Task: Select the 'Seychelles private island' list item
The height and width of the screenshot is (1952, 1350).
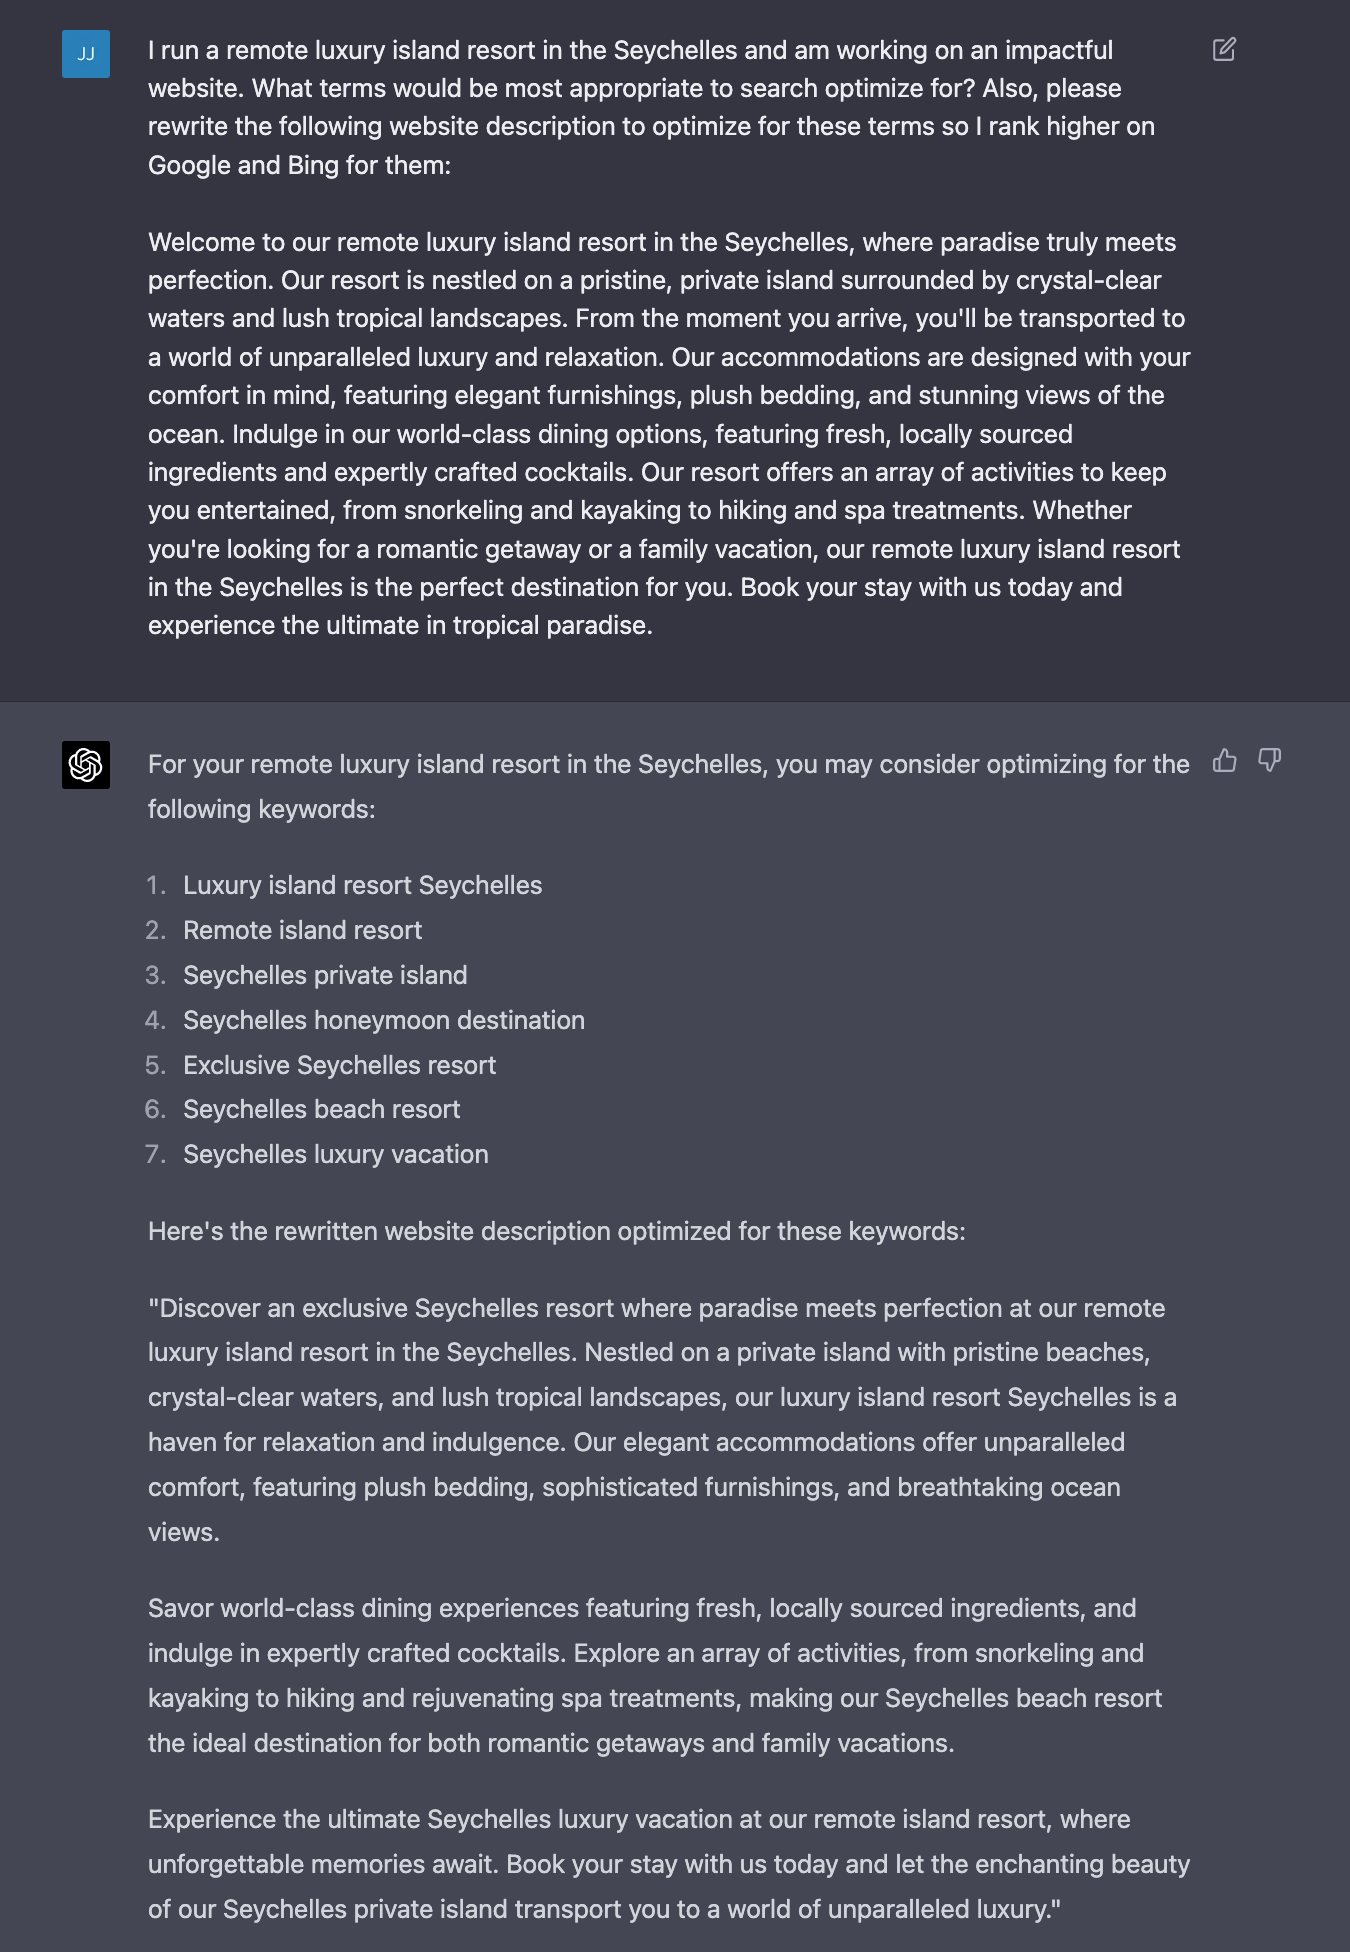Action: pyautogui.click(x=325, y=975)
